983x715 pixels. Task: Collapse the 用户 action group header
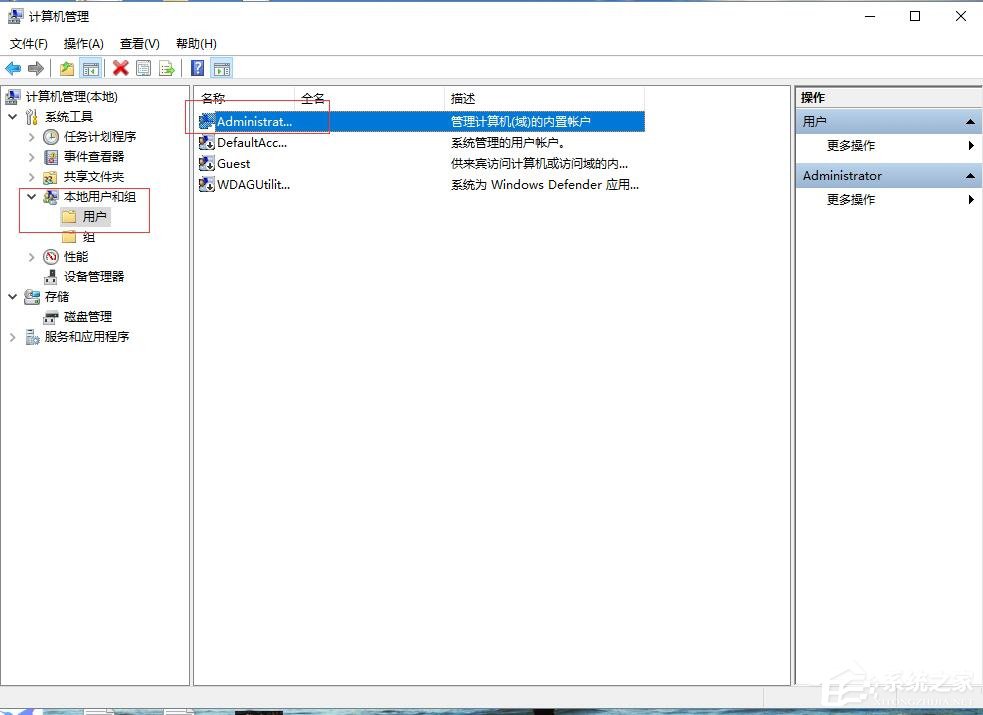click(x=968, y=121)
